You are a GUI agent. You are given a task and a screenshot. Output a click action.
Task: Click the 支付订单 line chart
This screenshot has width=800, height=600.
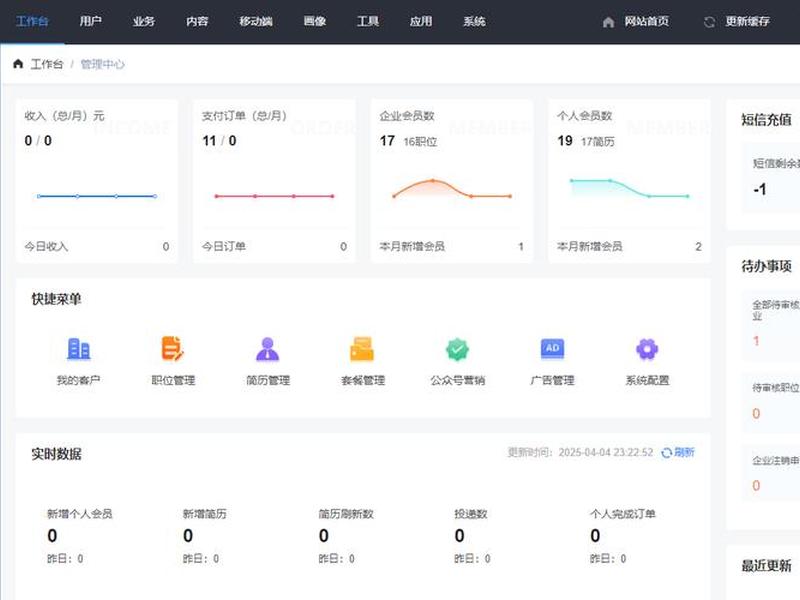pos(274,196)
